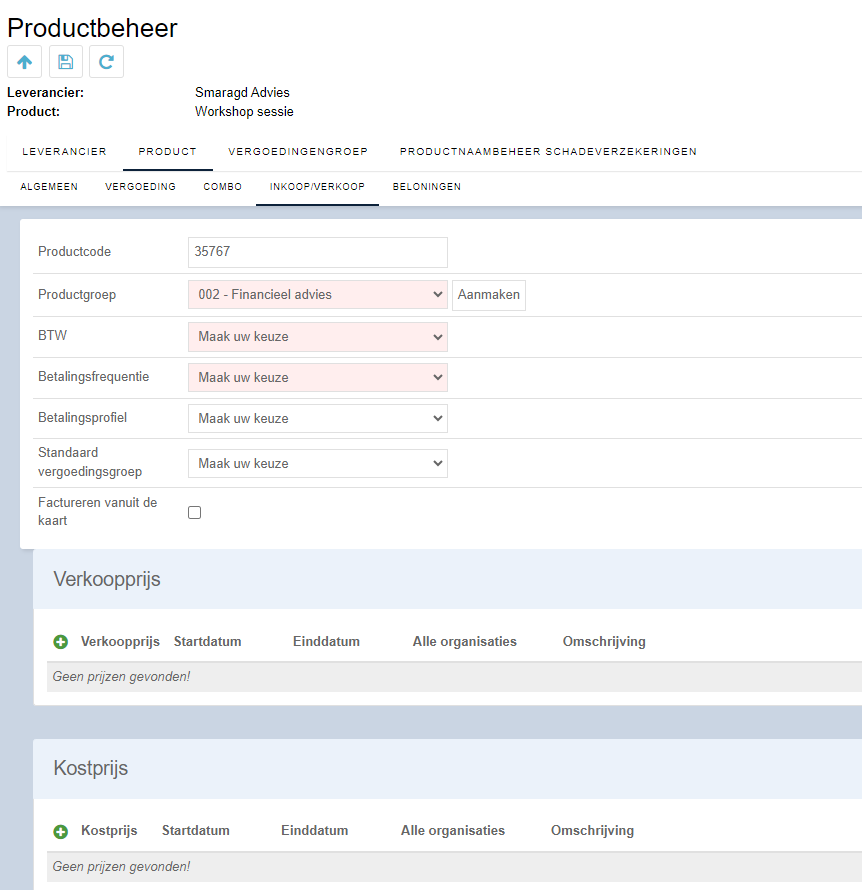
Task: Expand the Standaard vergoedingsgroep dropdown
Action: 318,463
